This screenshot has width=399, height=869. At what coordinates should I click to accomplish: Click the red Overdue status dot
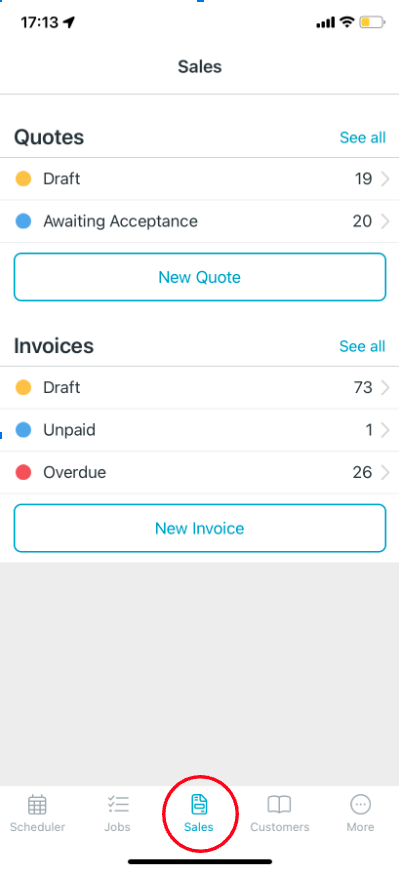tap(23, 473)
